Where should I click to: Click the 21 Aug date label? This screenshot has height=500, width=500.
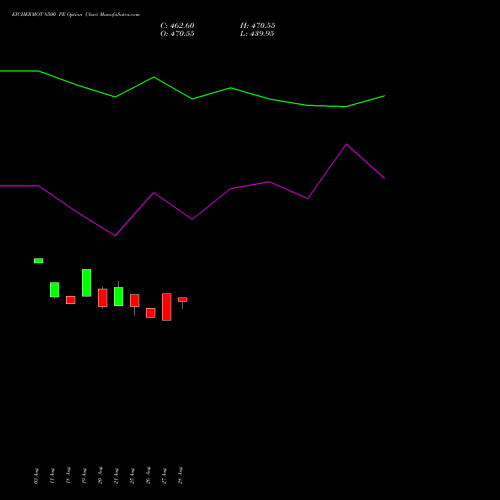pos(116,476)
